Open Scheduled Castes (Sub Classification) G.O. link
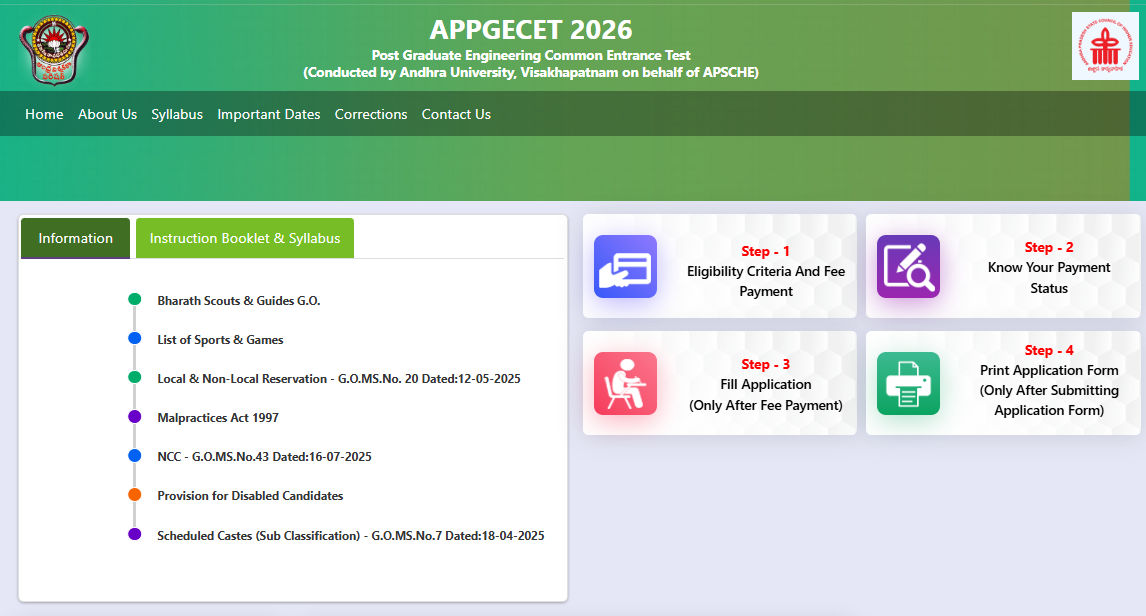The width and height of the screenshot is (1146, 616). 350,536
